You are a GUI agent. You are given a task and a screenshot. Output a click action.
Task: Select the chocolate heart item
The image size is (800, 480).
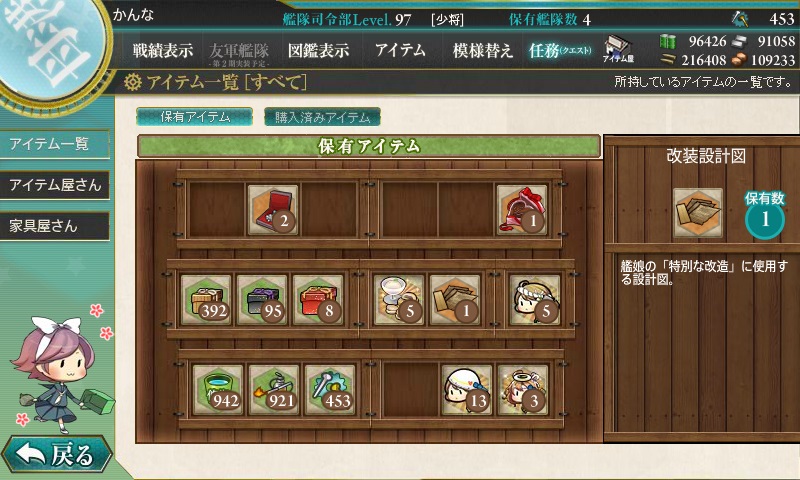[521, 210]
